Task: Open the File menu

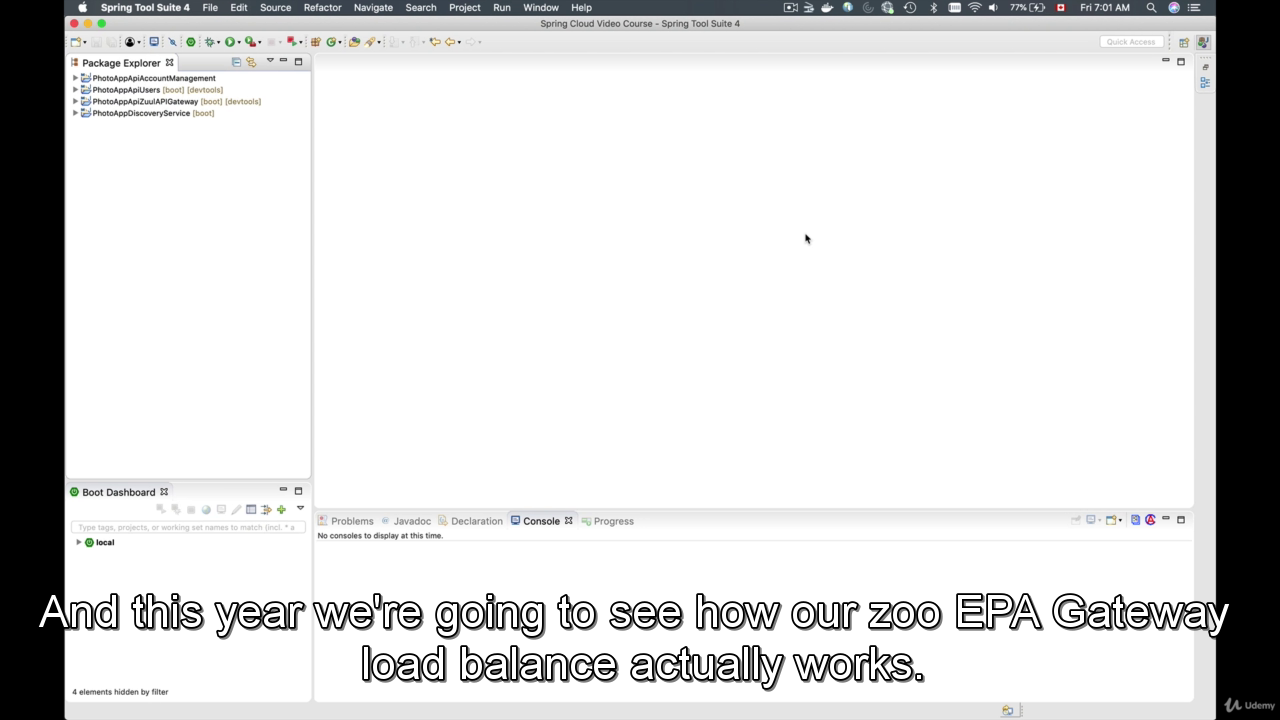Action: pyautogui.click(x=210, y=7)
